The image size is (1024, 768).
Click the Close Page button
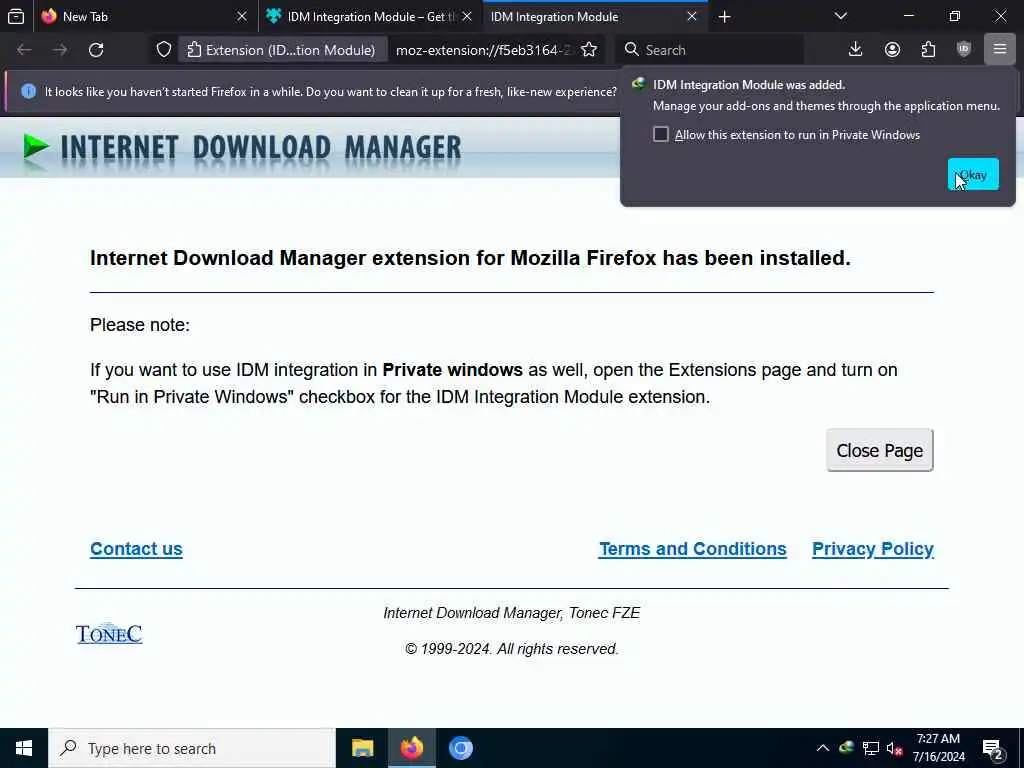[x=880, y=451]
